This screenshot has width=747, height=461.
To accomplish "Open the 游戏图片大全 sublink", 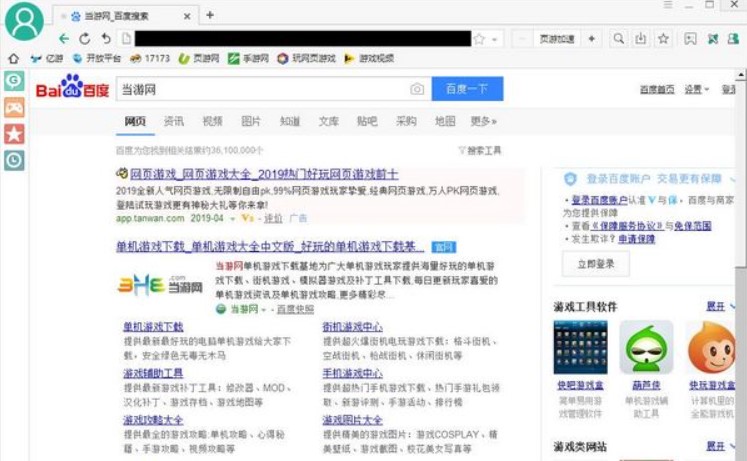I will pyautogui.click(x=353, y=420).
